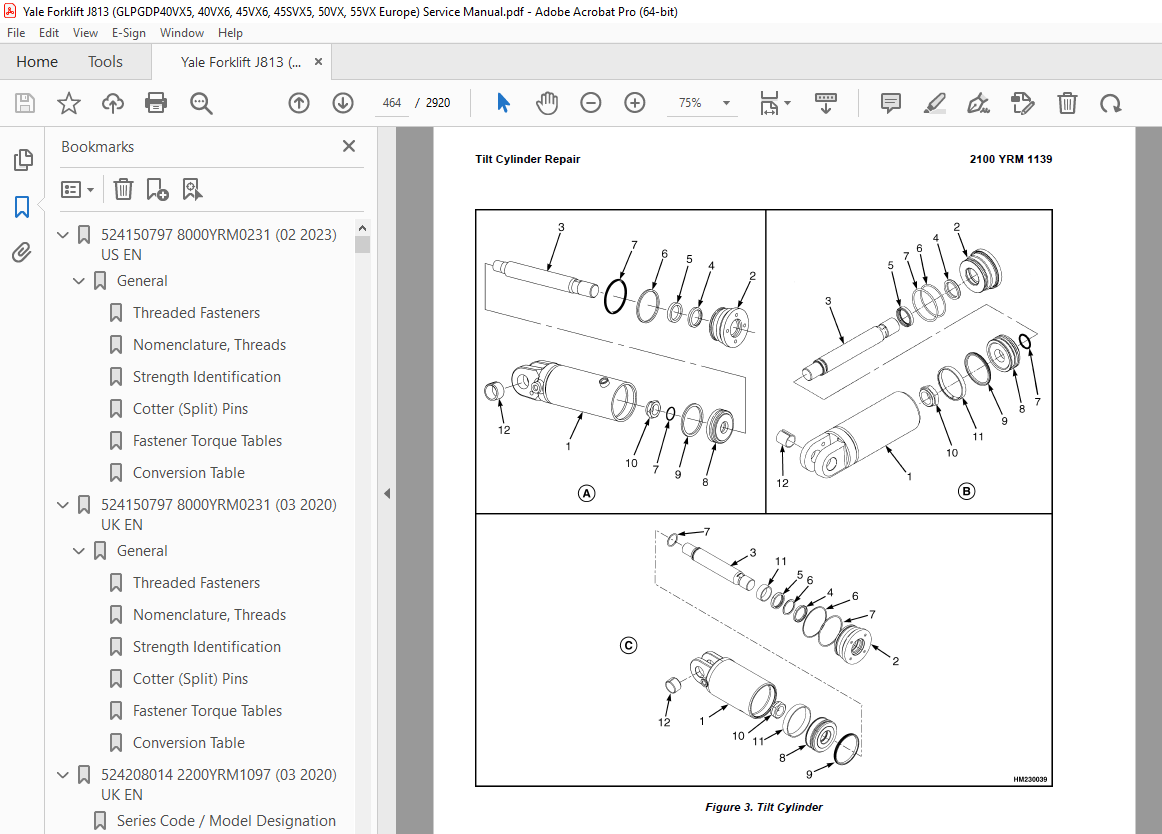Image resolution: width=1162 pixels, height=834 pixels.
Task: Go to next page arrow
Action: point(342,103)
